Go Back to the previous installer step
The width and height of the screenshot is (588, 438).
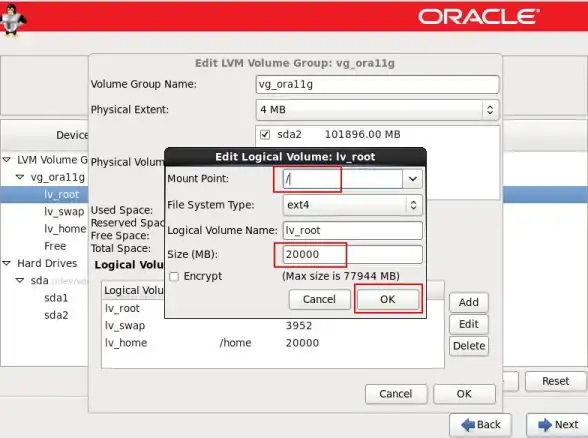[x=481, y=425]
